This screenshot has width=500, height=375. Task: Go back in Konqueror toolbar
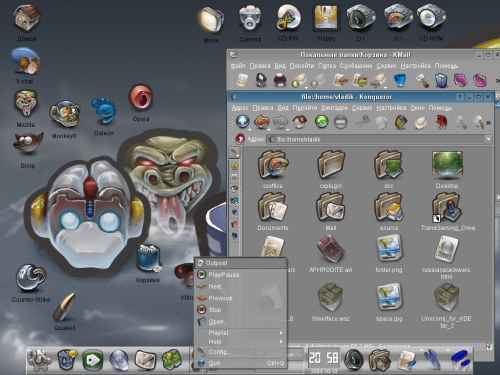262,122
